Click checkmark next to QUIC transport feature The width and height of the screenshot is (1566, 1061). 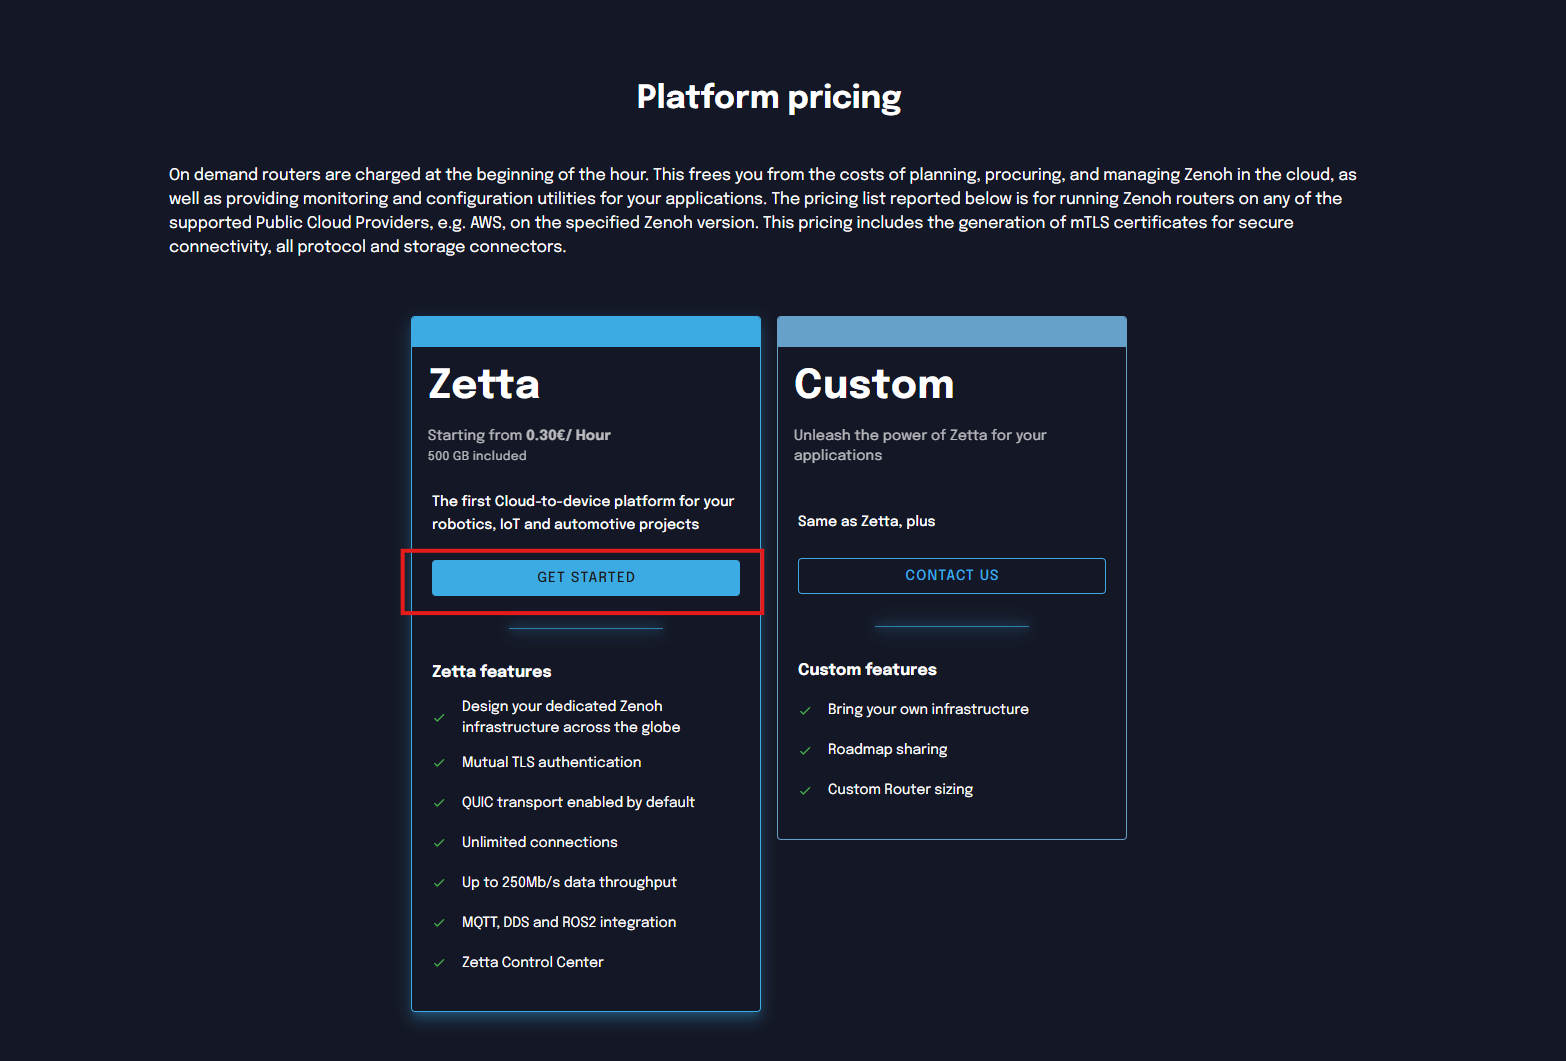(x=439, y=803)
